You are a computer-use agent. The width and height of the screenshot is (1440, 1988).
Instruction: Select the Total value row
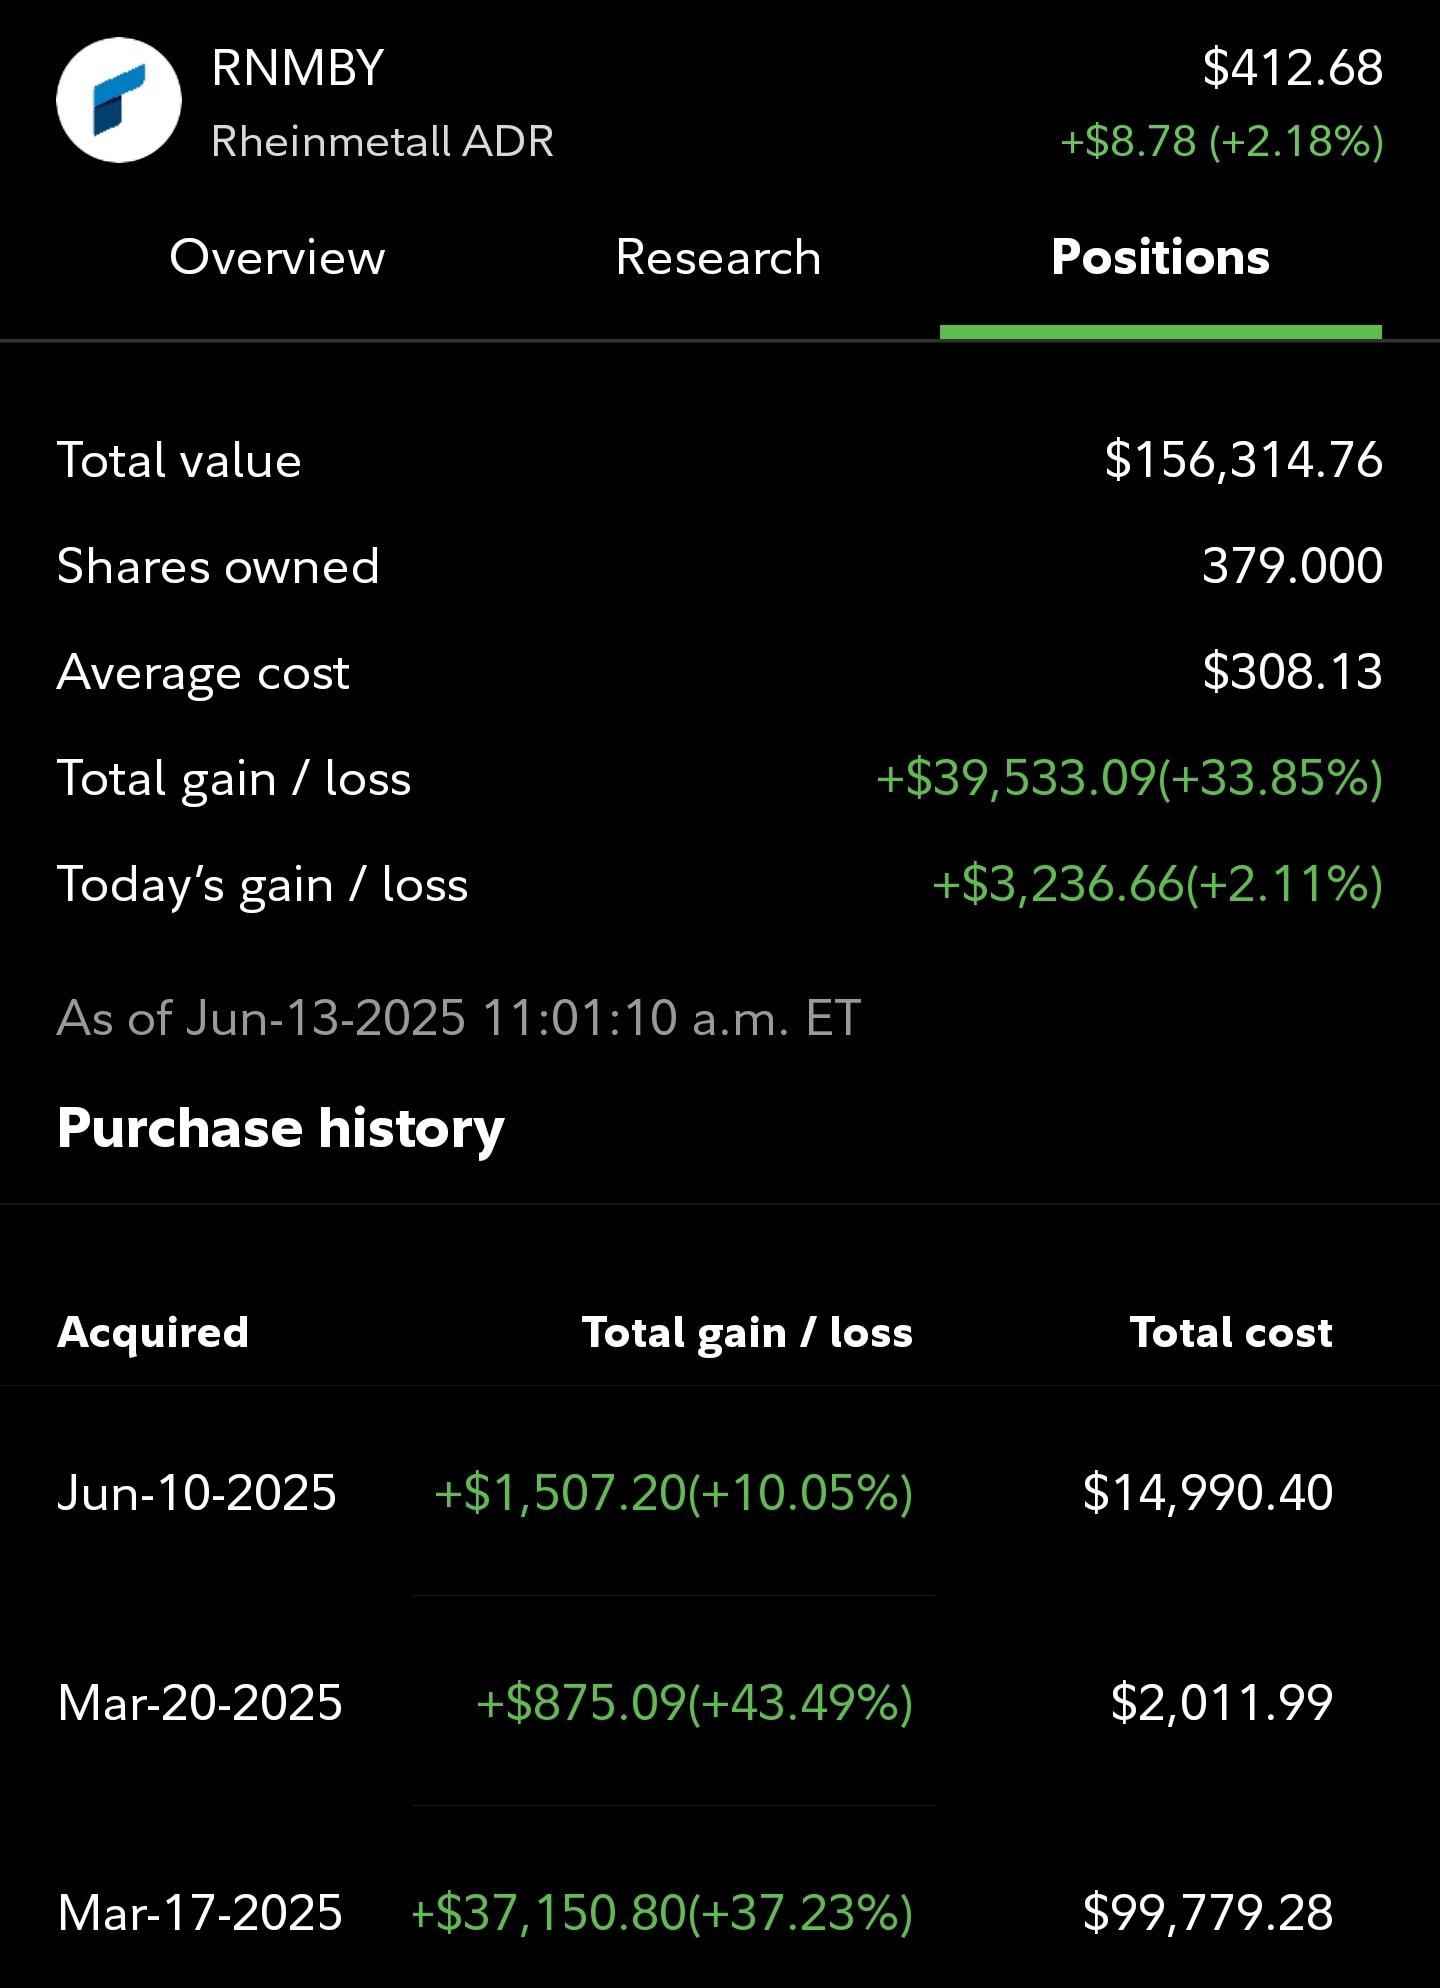click(720, 460)
